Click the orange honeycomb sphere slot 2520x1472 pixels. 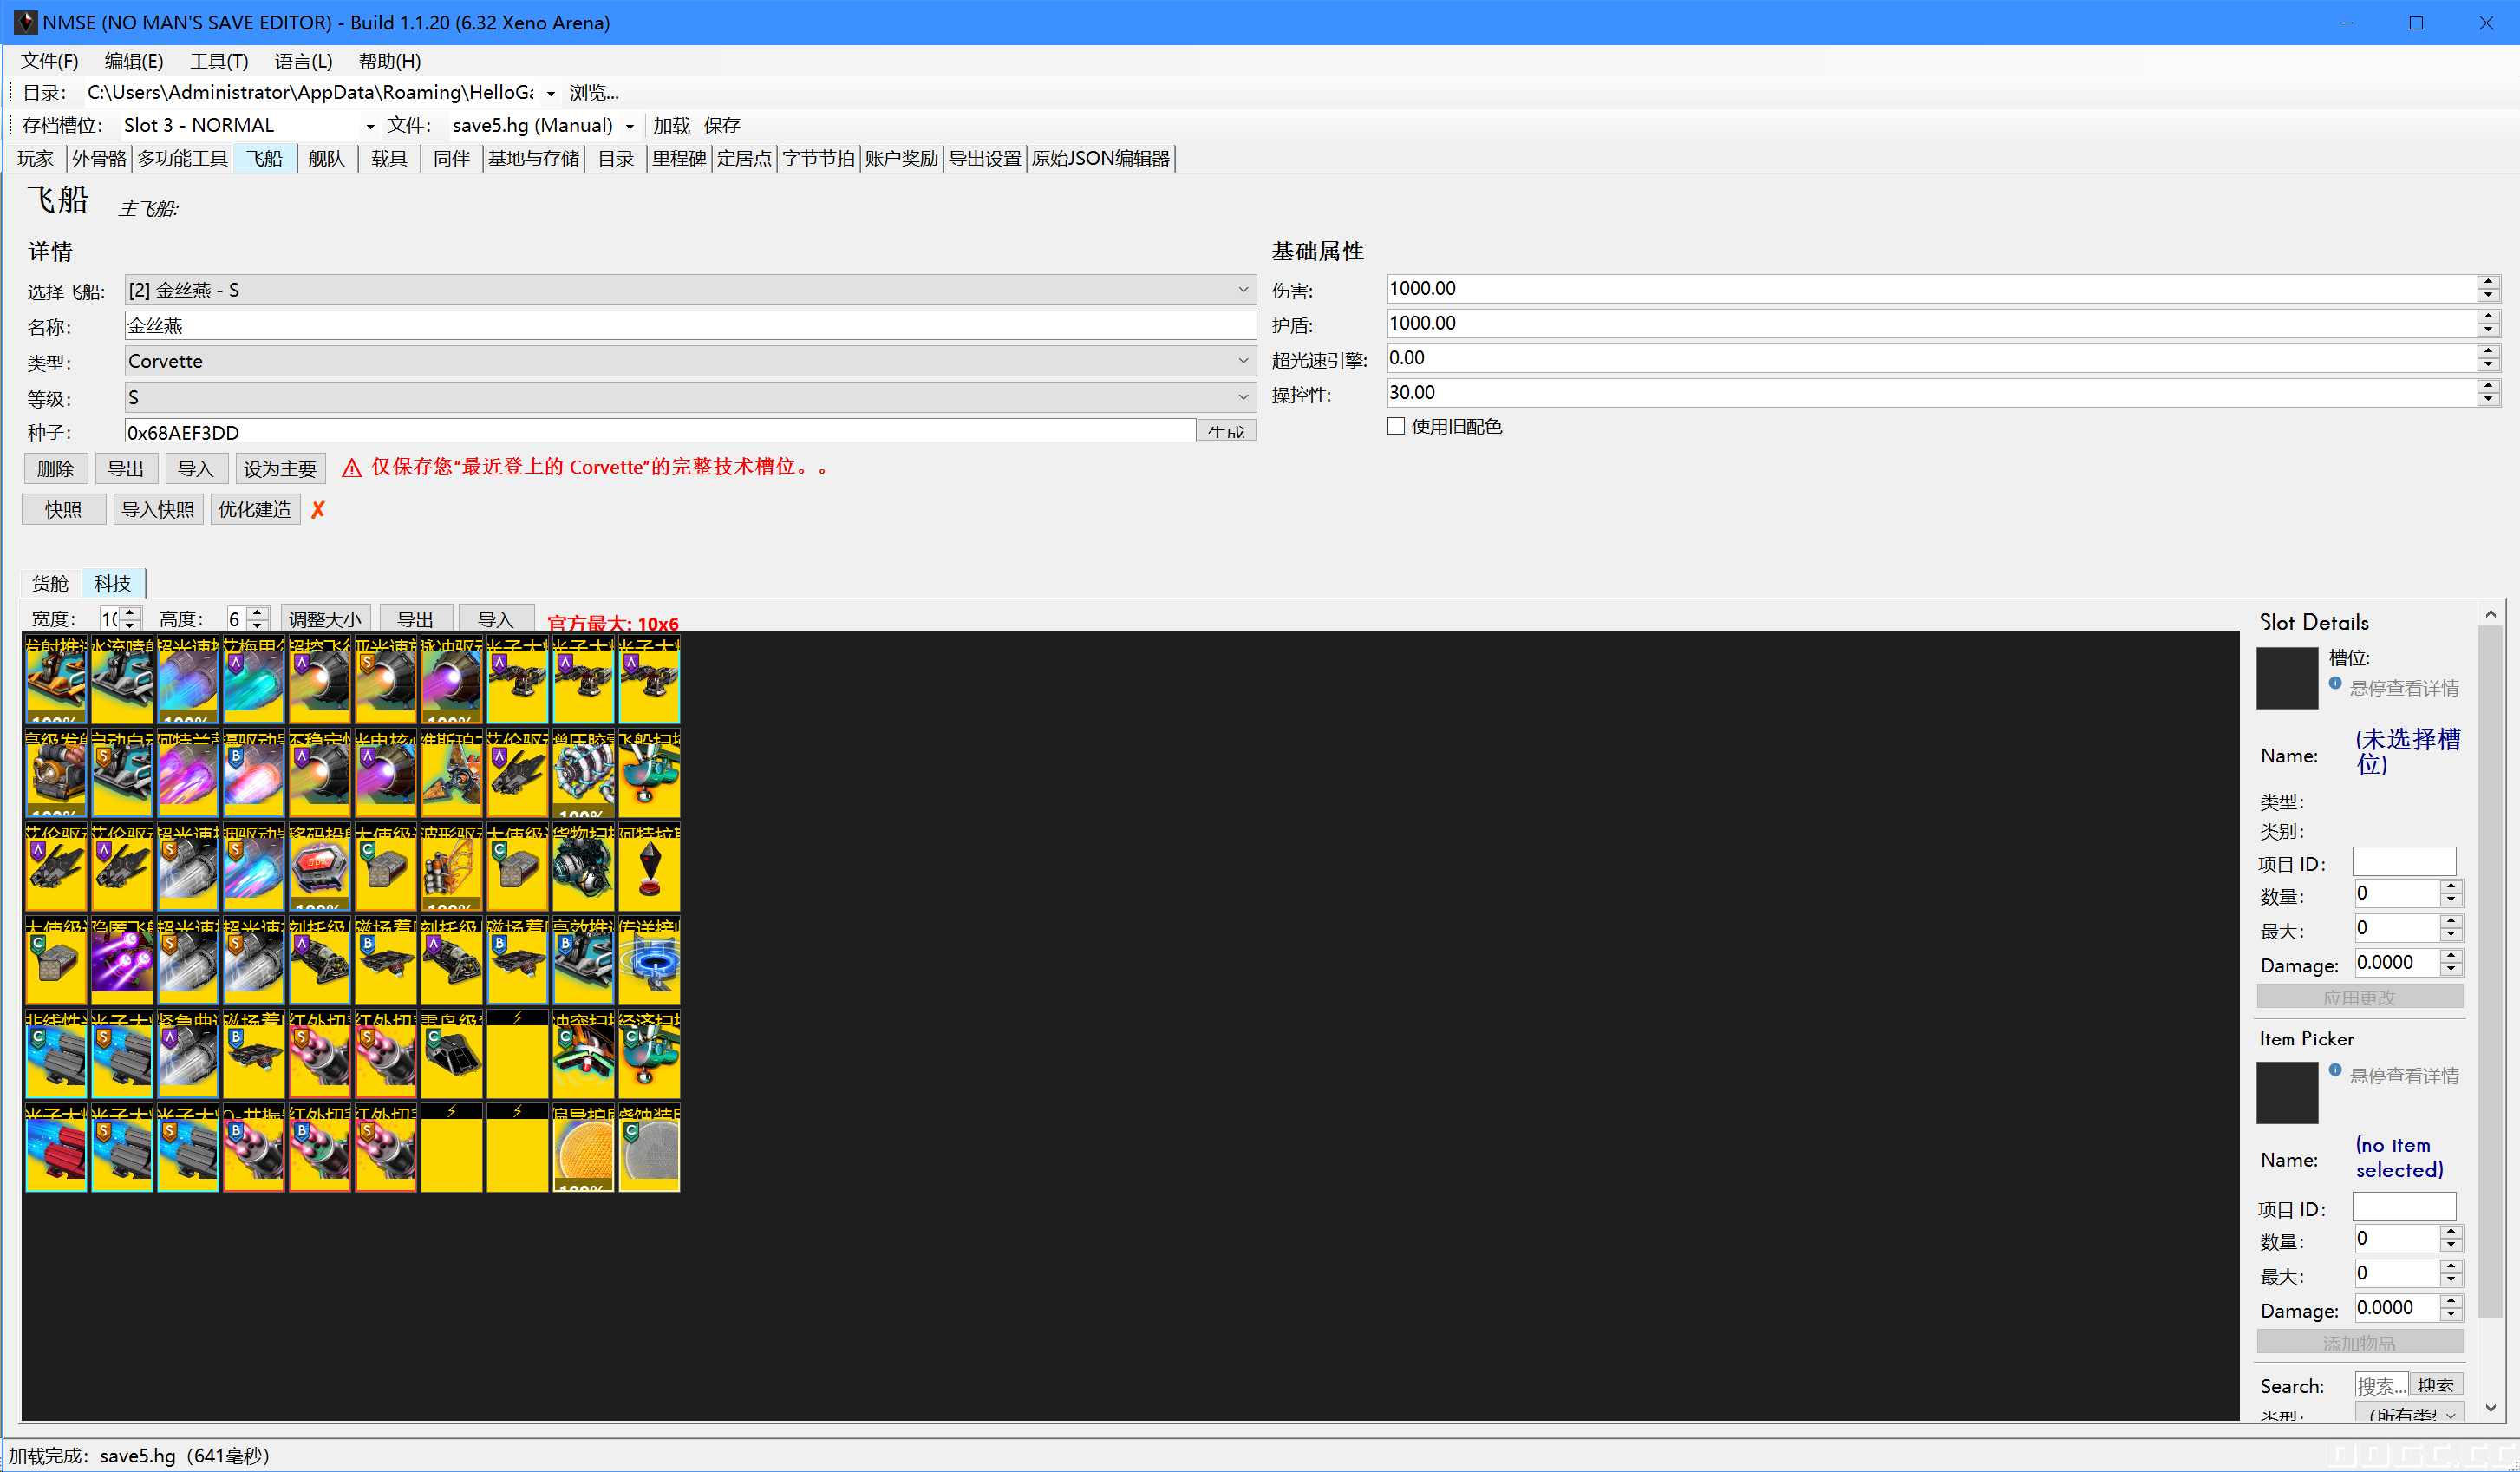click(x=583, y=1149)
